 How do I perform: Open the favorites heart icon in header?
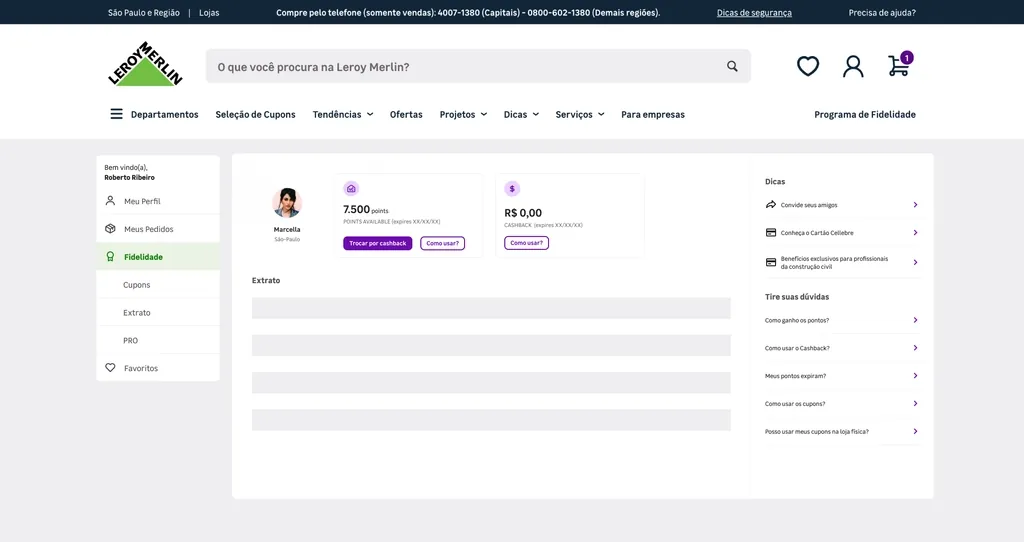point(808,66)
